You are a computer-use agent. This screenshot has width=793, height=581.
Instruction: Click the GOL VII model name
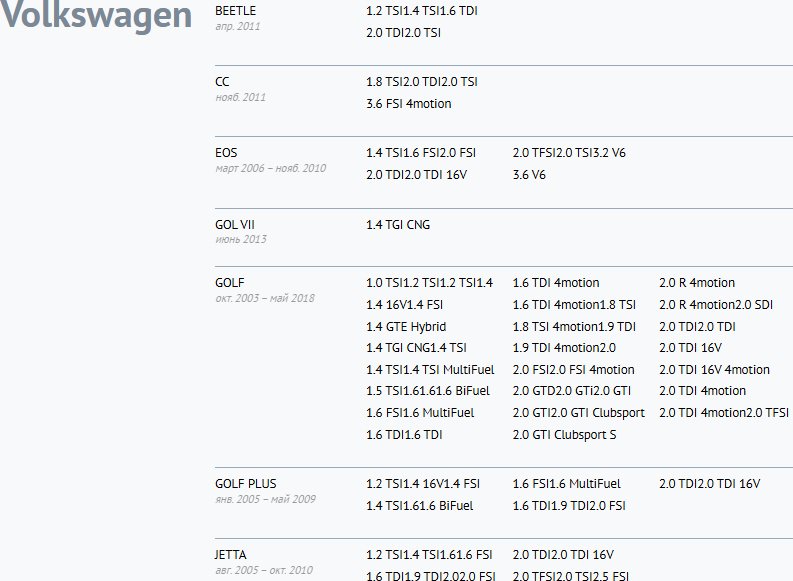pyautogui.click(x=235, y=225)
